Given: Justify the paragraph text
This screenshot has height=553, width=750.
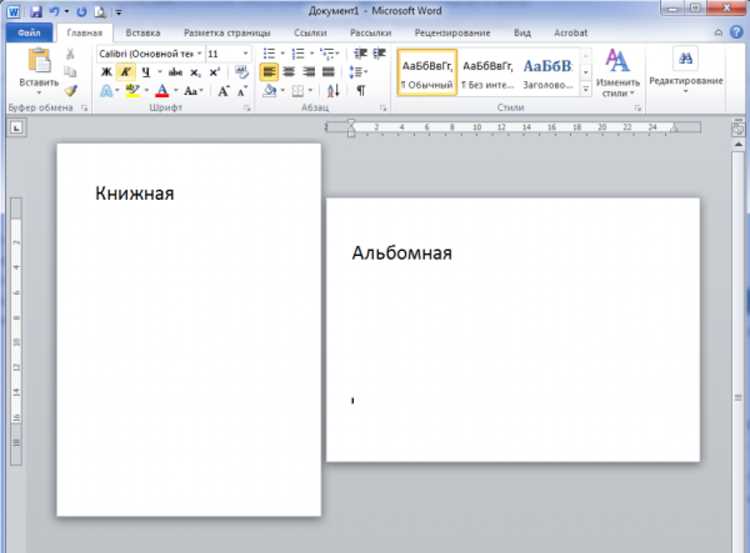Looking at the screenshot, I should tap(328, 72).
